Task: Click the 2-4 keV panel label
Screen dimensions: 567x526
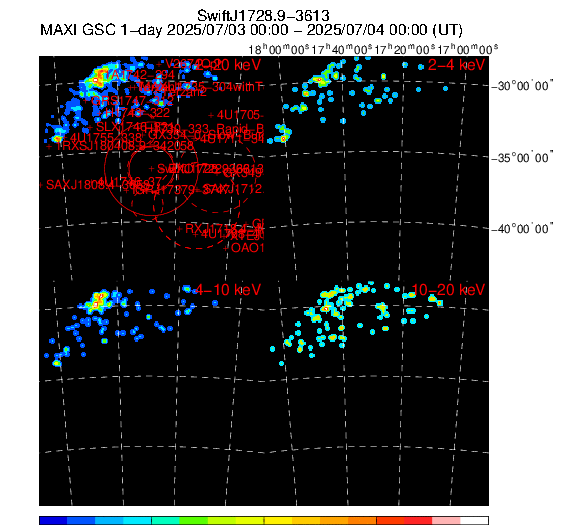Action: coord(456,65)
